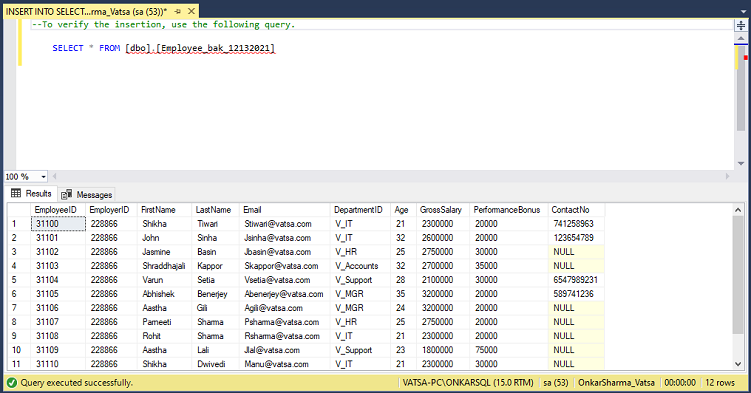The image size is (751, 393).
Task: Click the FirstName cell Jasmine
Action: [x=165, y=252]
